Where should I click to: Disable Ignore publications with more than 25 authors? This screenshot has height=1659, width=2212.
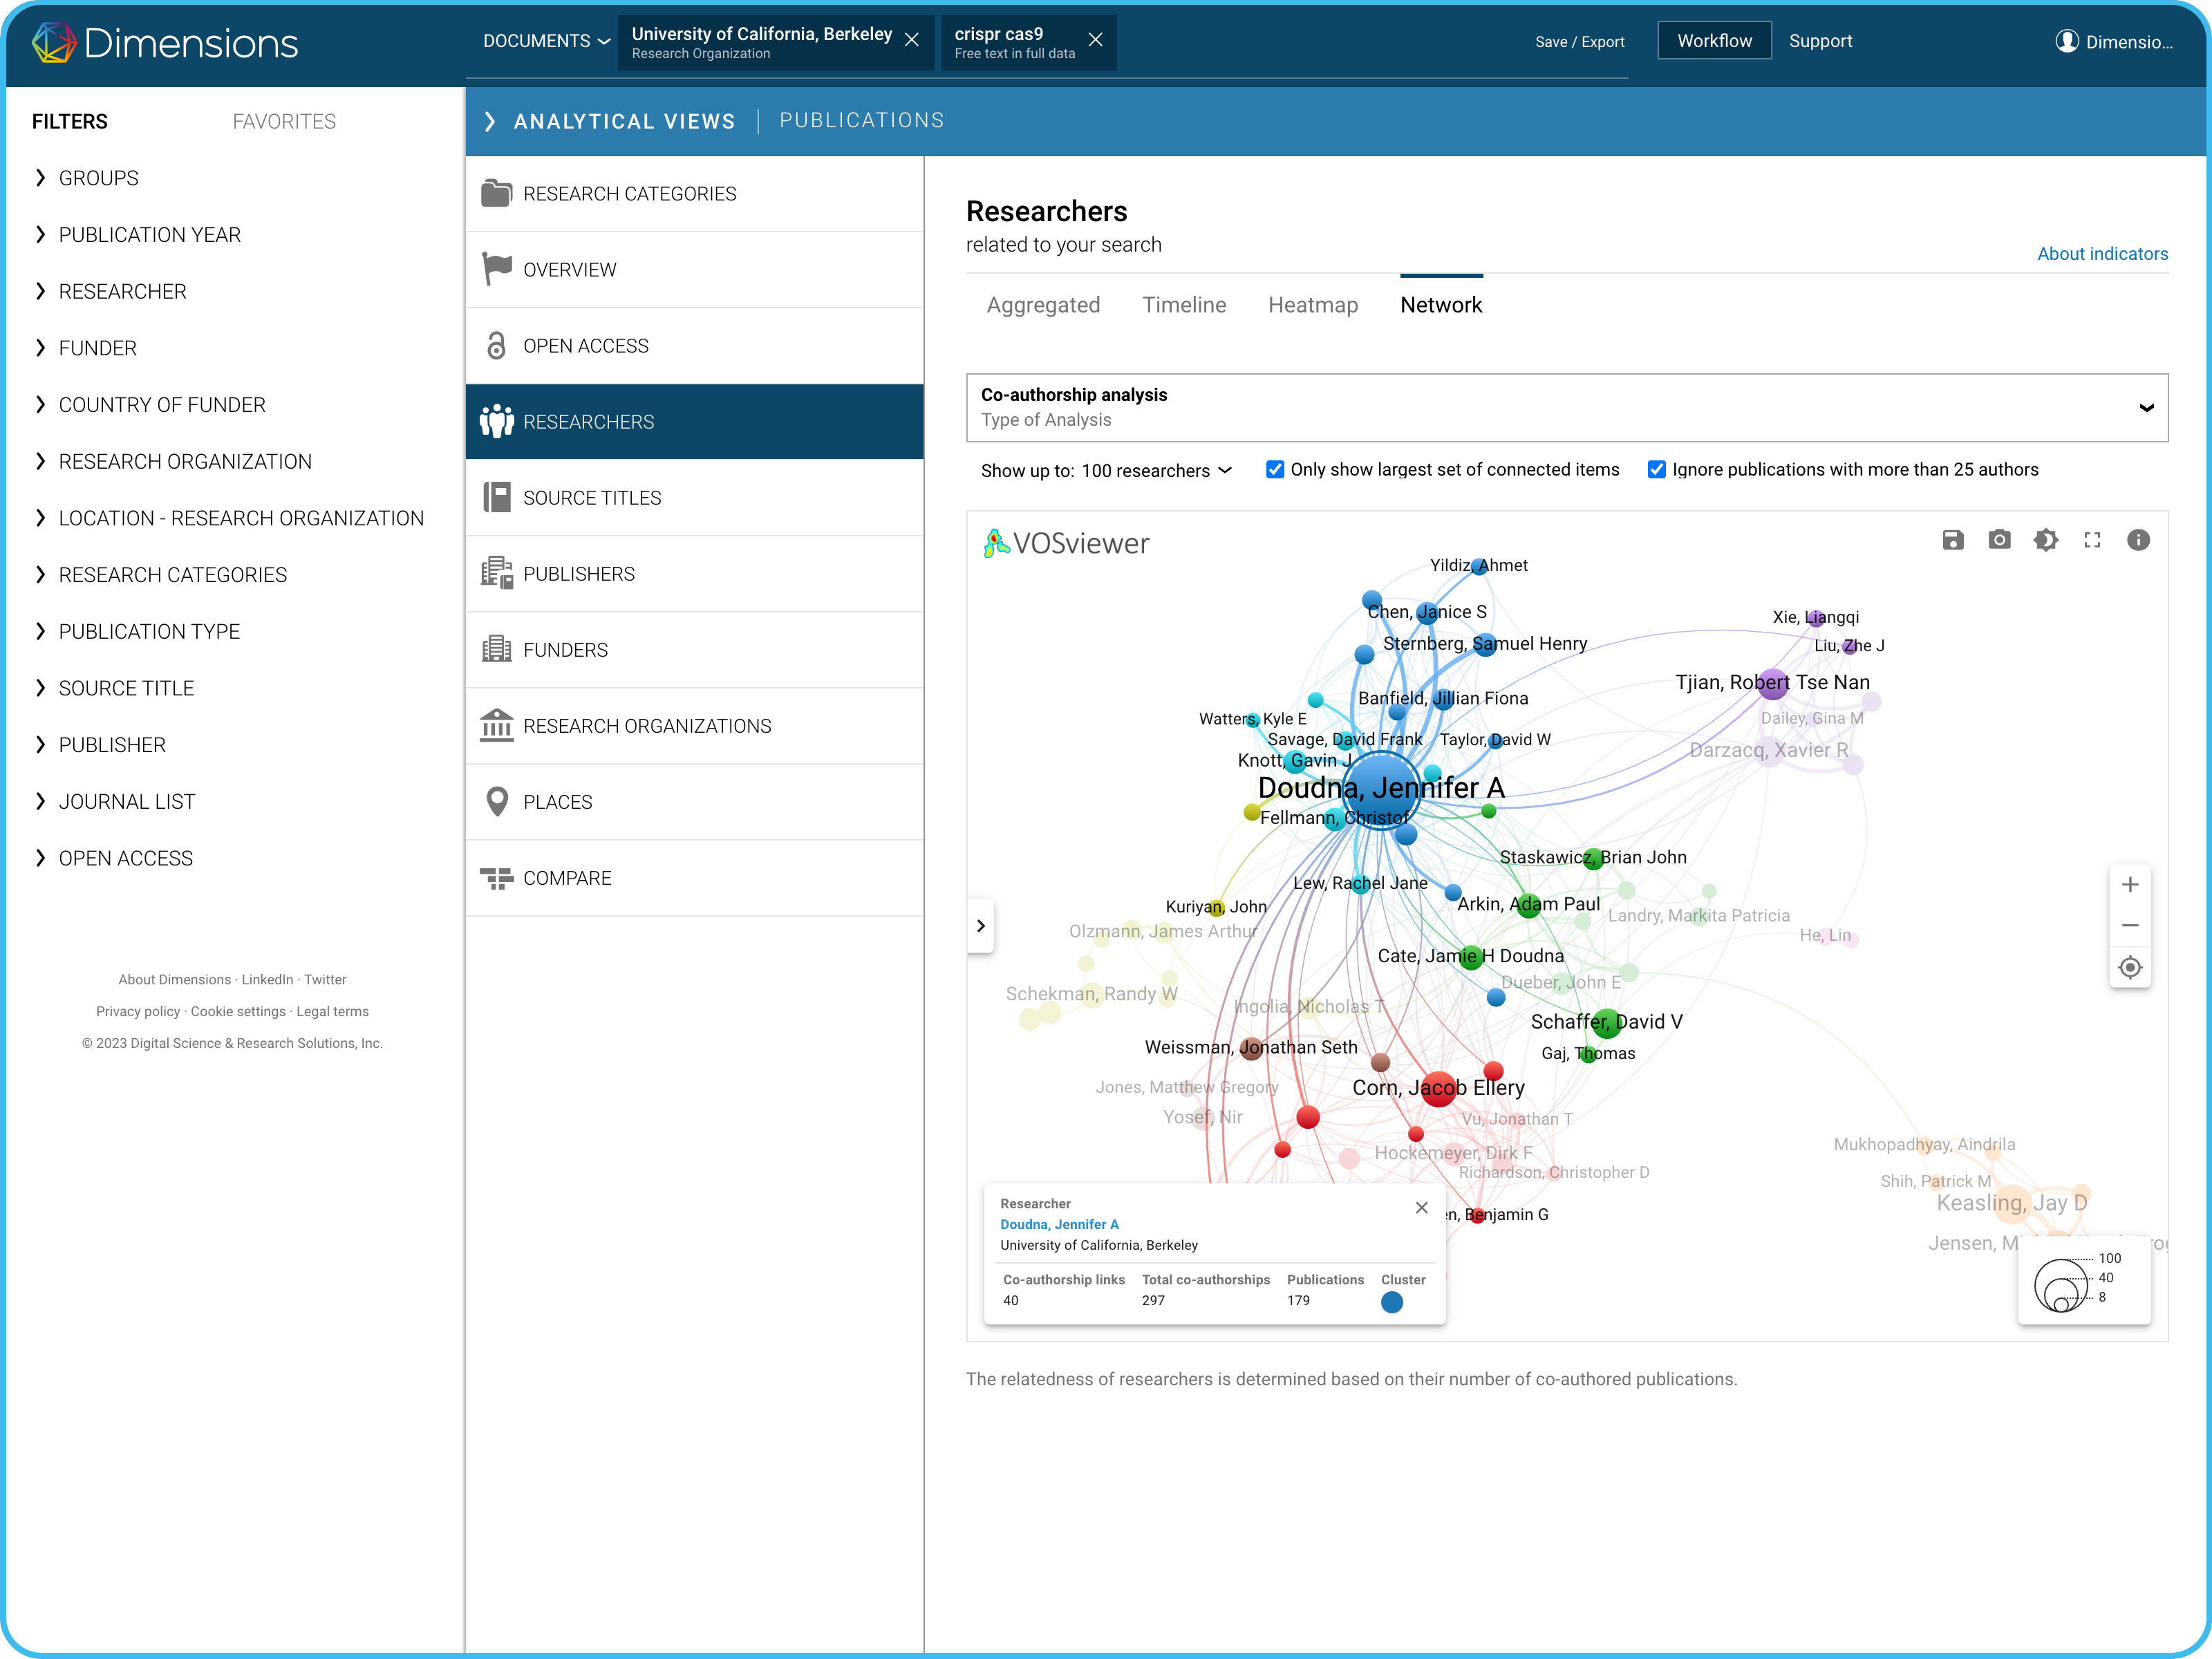point(1657,470)
